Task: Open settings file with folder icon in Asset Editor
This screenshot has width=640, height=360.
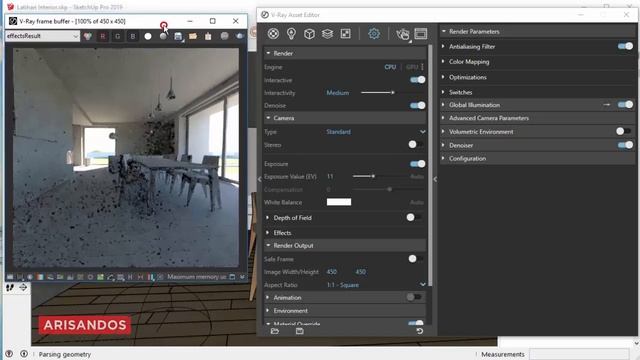Action: coord(275,331)
